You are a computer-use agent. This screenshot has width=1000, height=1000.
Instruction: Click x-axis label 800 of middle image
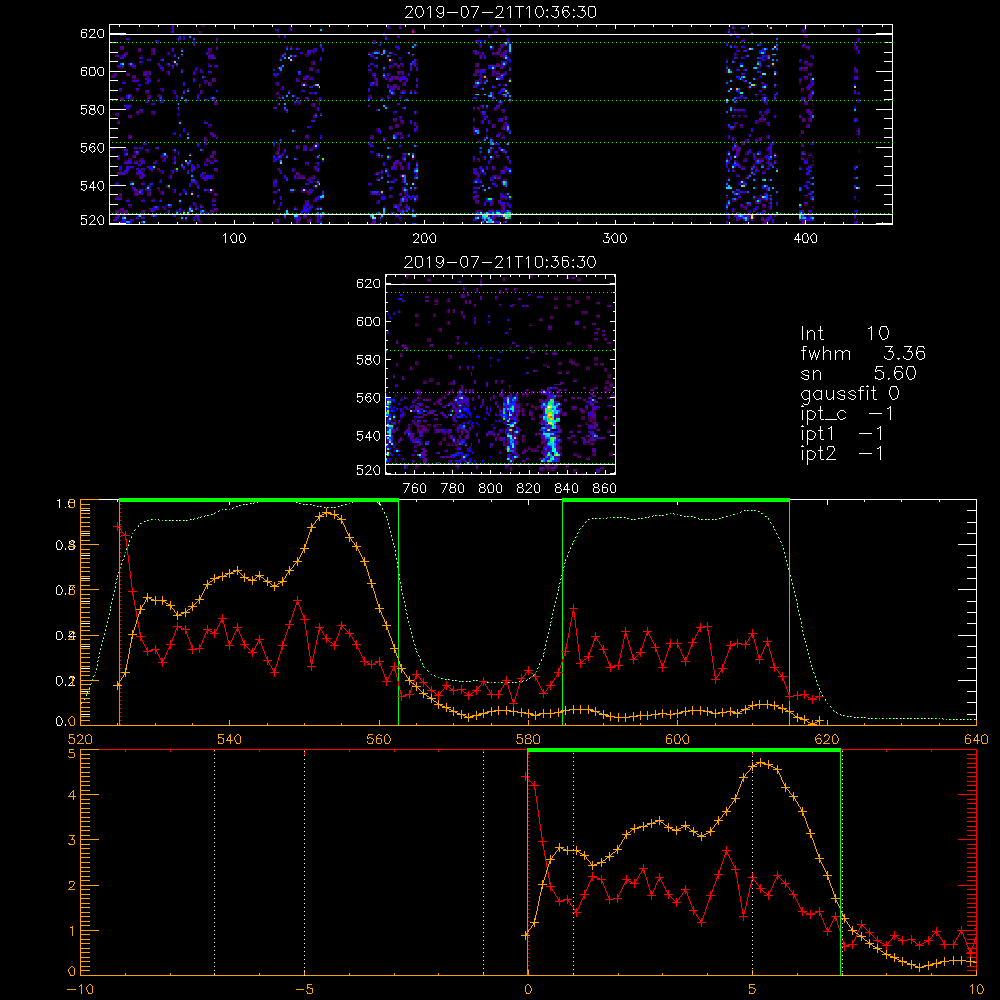[490, 489]
